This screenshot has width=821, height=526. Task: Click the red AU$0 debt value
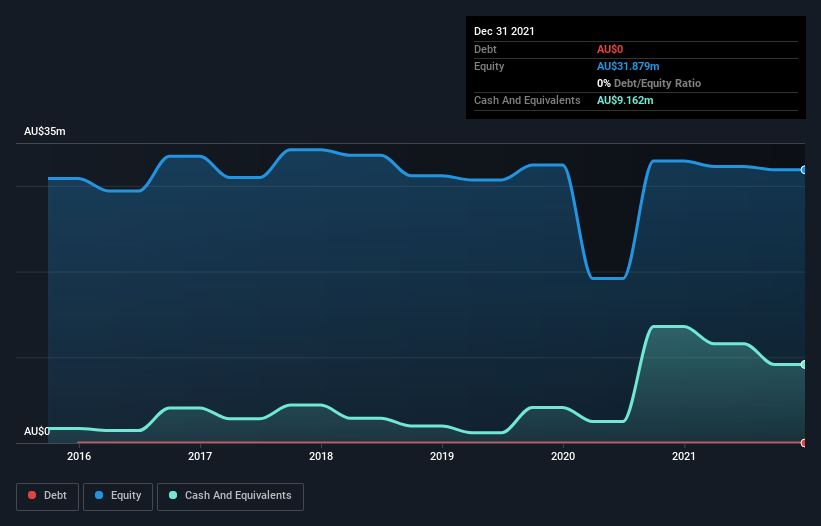pos(610,49)
